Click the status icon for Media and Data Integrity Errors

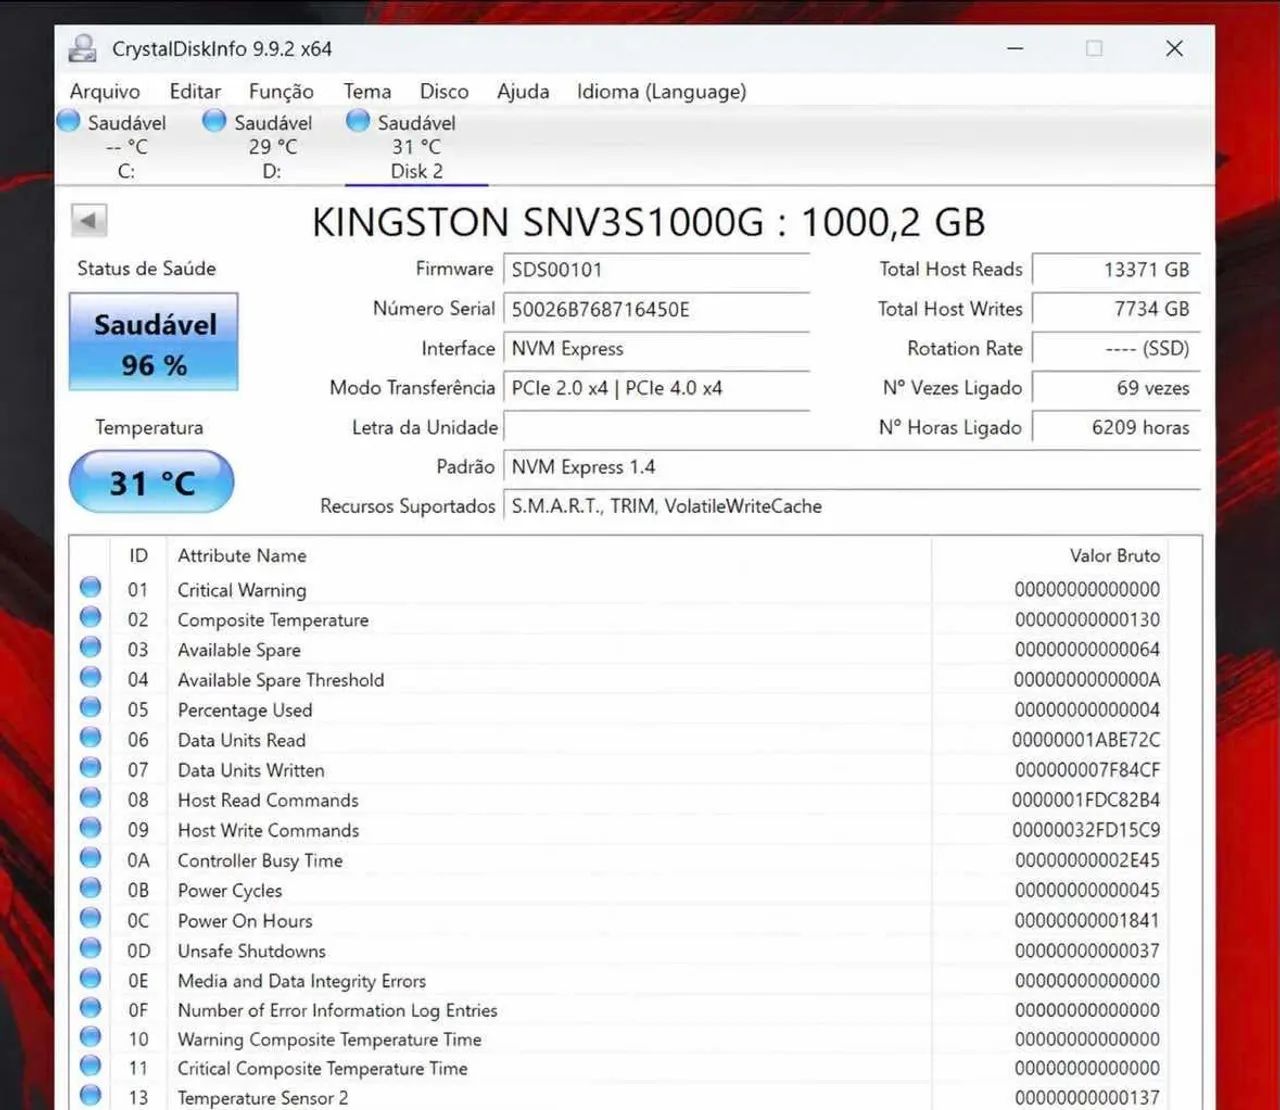(91, 977)
